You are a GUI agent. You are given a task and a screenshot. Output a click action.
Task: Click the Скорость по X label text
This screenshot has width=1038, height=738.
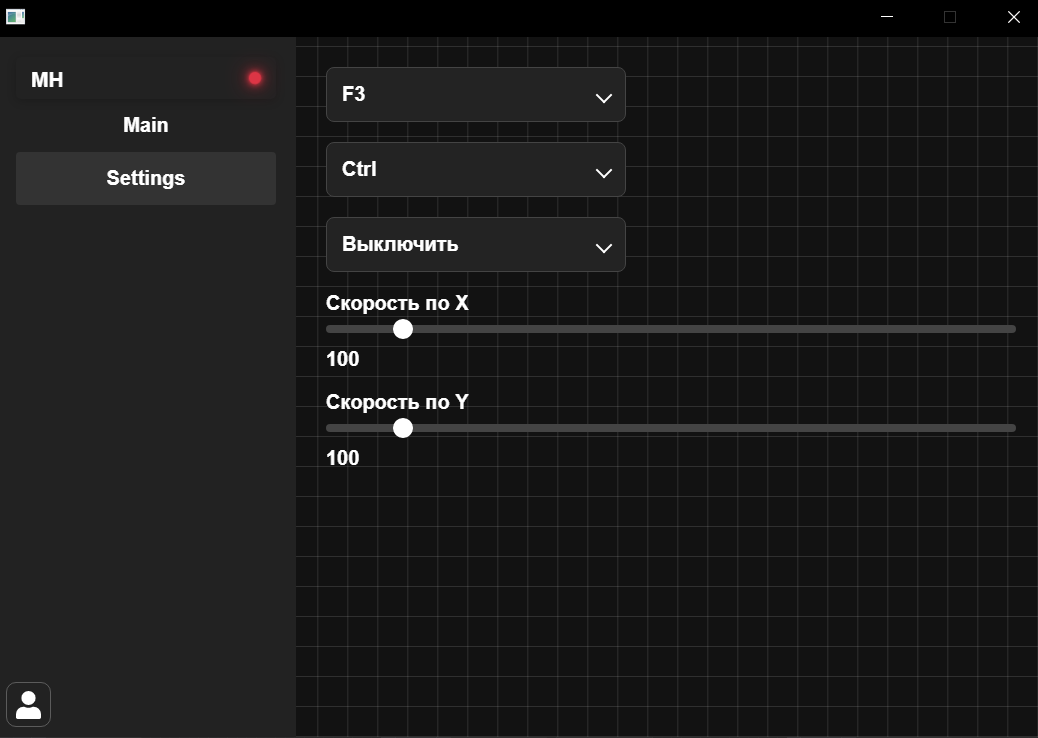(x=397, y=303)
